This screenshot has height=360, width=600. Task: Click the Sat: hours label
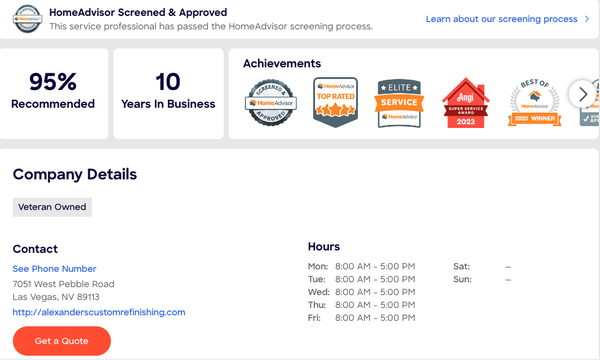(461, 266)
